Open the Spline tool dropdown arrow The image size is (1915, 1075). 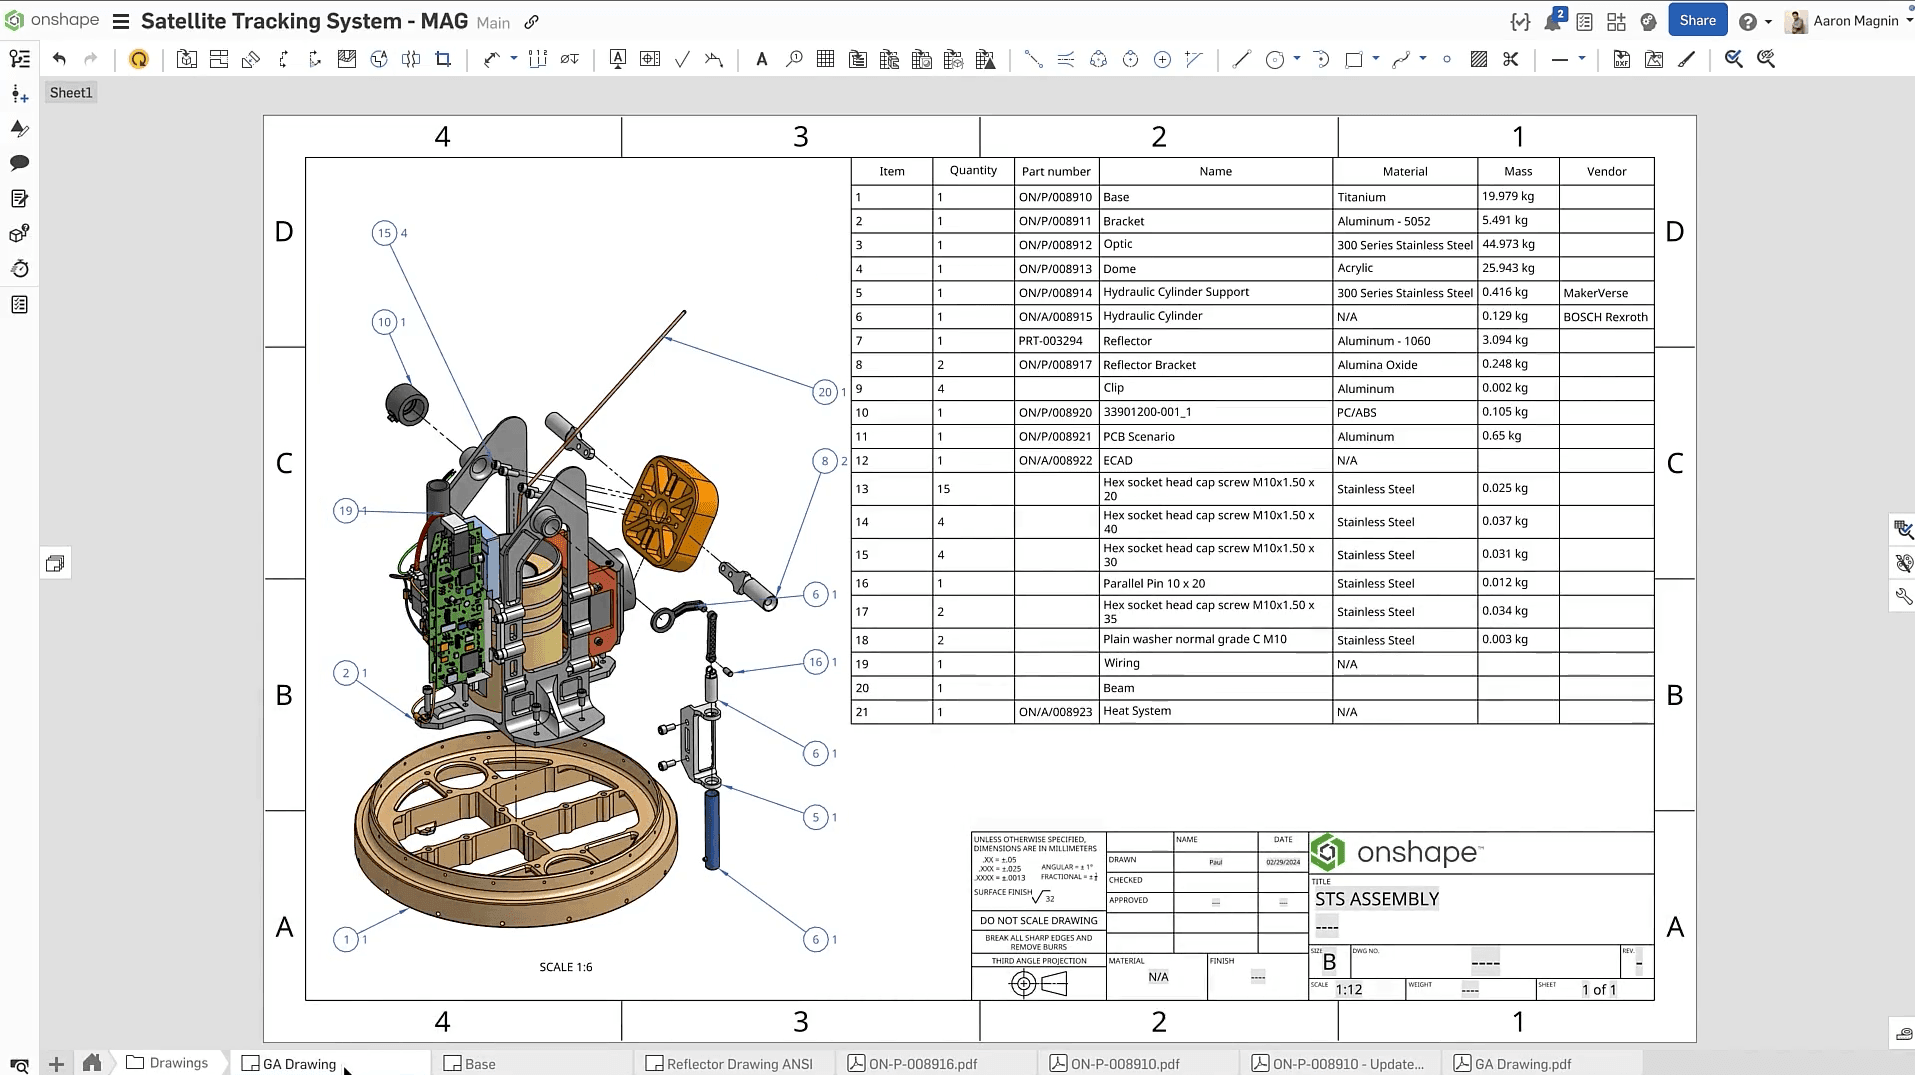click(1423, 59)
